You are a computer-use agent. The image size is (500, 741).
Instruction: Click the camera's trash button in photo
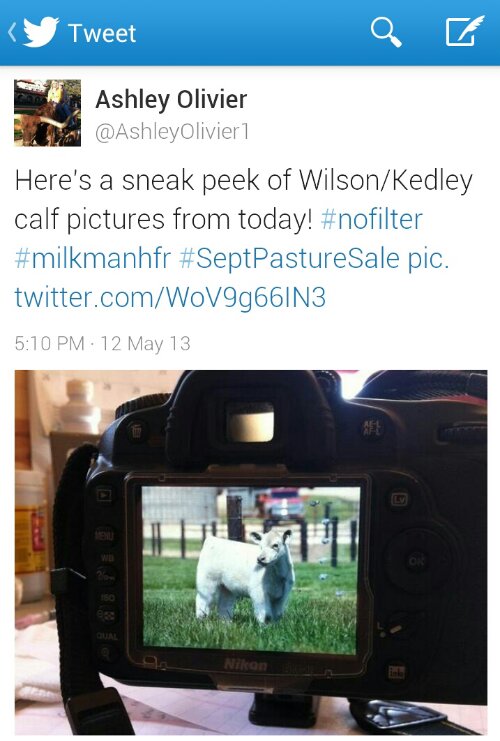coord(137,431)
